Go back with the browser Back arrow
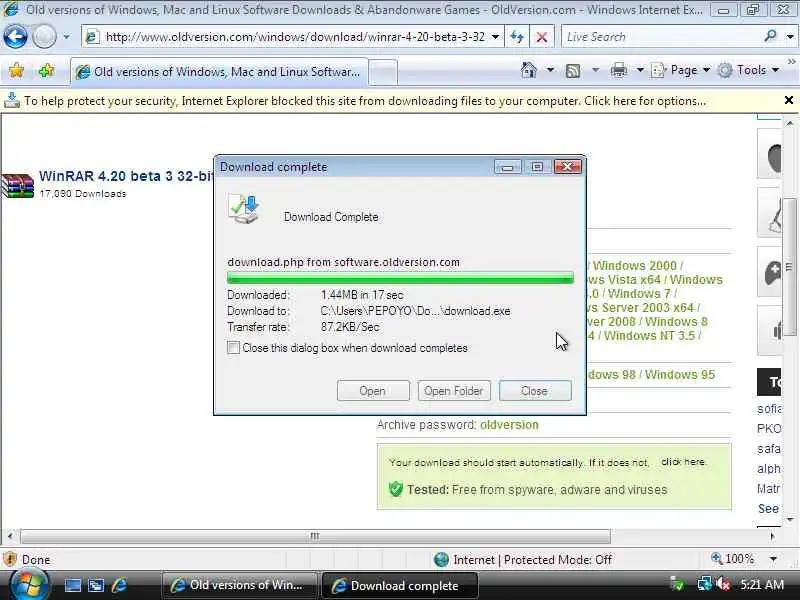This screenshot has height=600, width=800. pyautogui.click(x=15, y=37)
